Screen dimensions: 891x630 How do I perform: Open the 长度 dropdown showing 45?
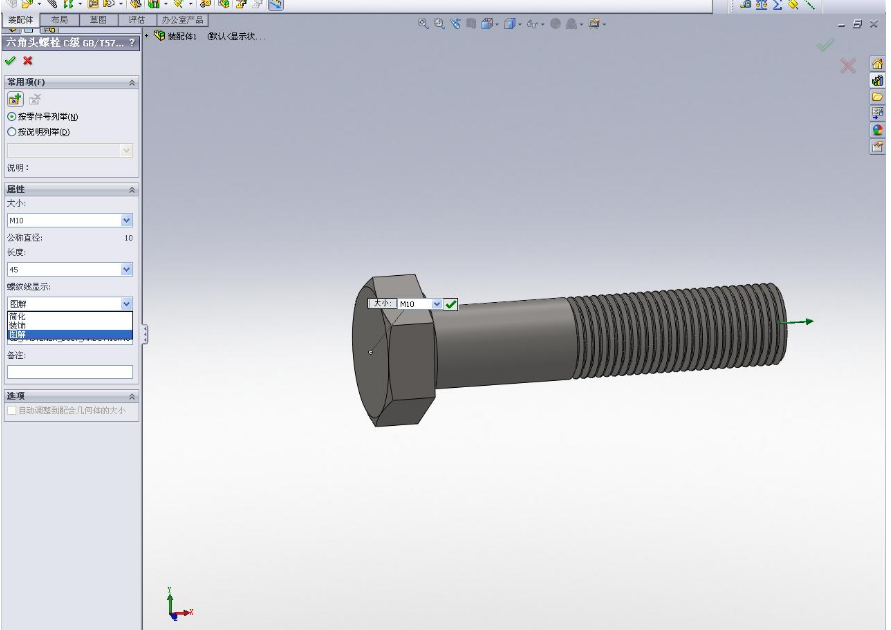click(x=126, y=269)
